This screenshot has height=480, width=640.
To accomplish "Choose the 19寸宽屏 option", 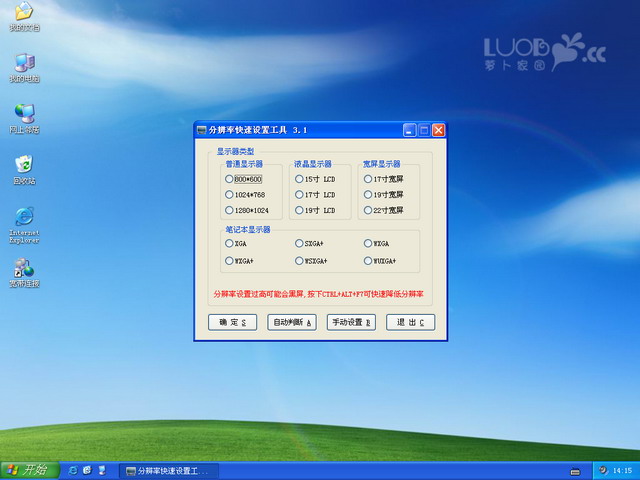I will (x=383, y=195).
